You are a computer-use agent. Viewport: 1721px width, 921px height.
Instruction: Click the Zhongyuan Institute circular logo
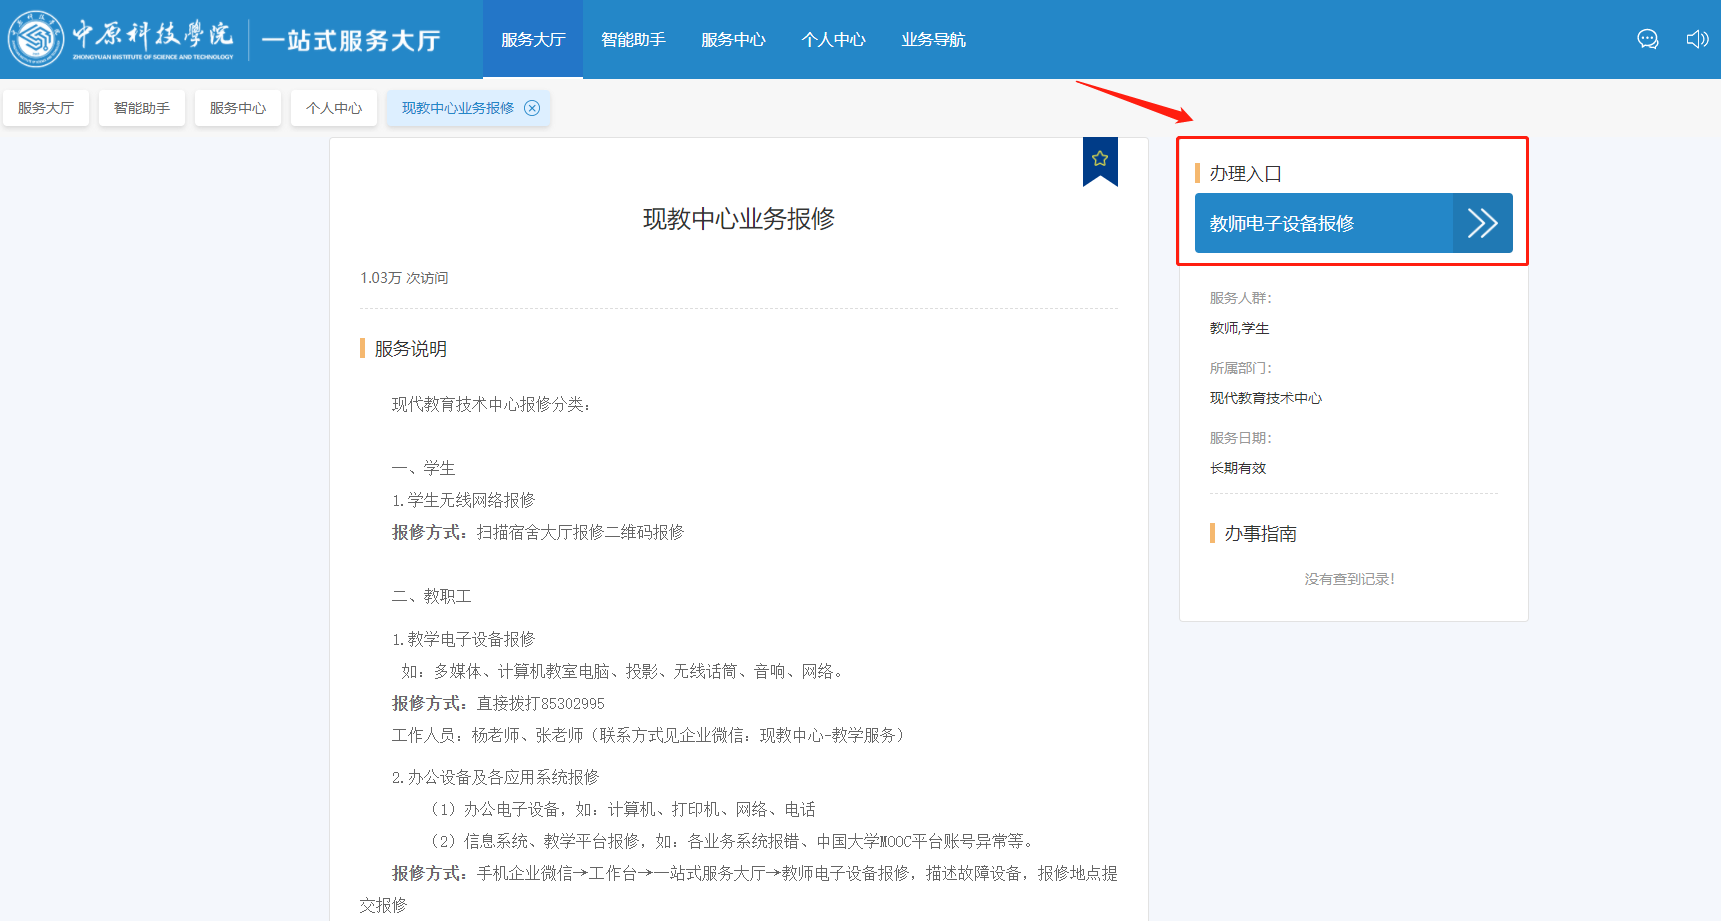pos(36,39)
